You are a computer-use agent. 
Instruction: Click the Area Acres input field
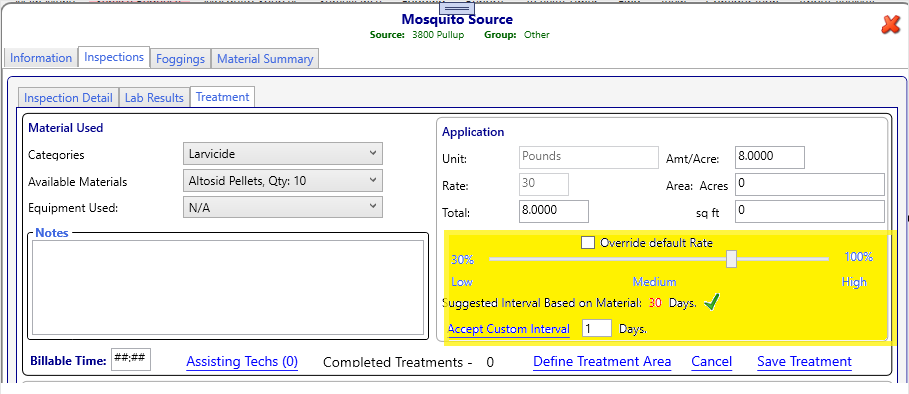point(810,185)
